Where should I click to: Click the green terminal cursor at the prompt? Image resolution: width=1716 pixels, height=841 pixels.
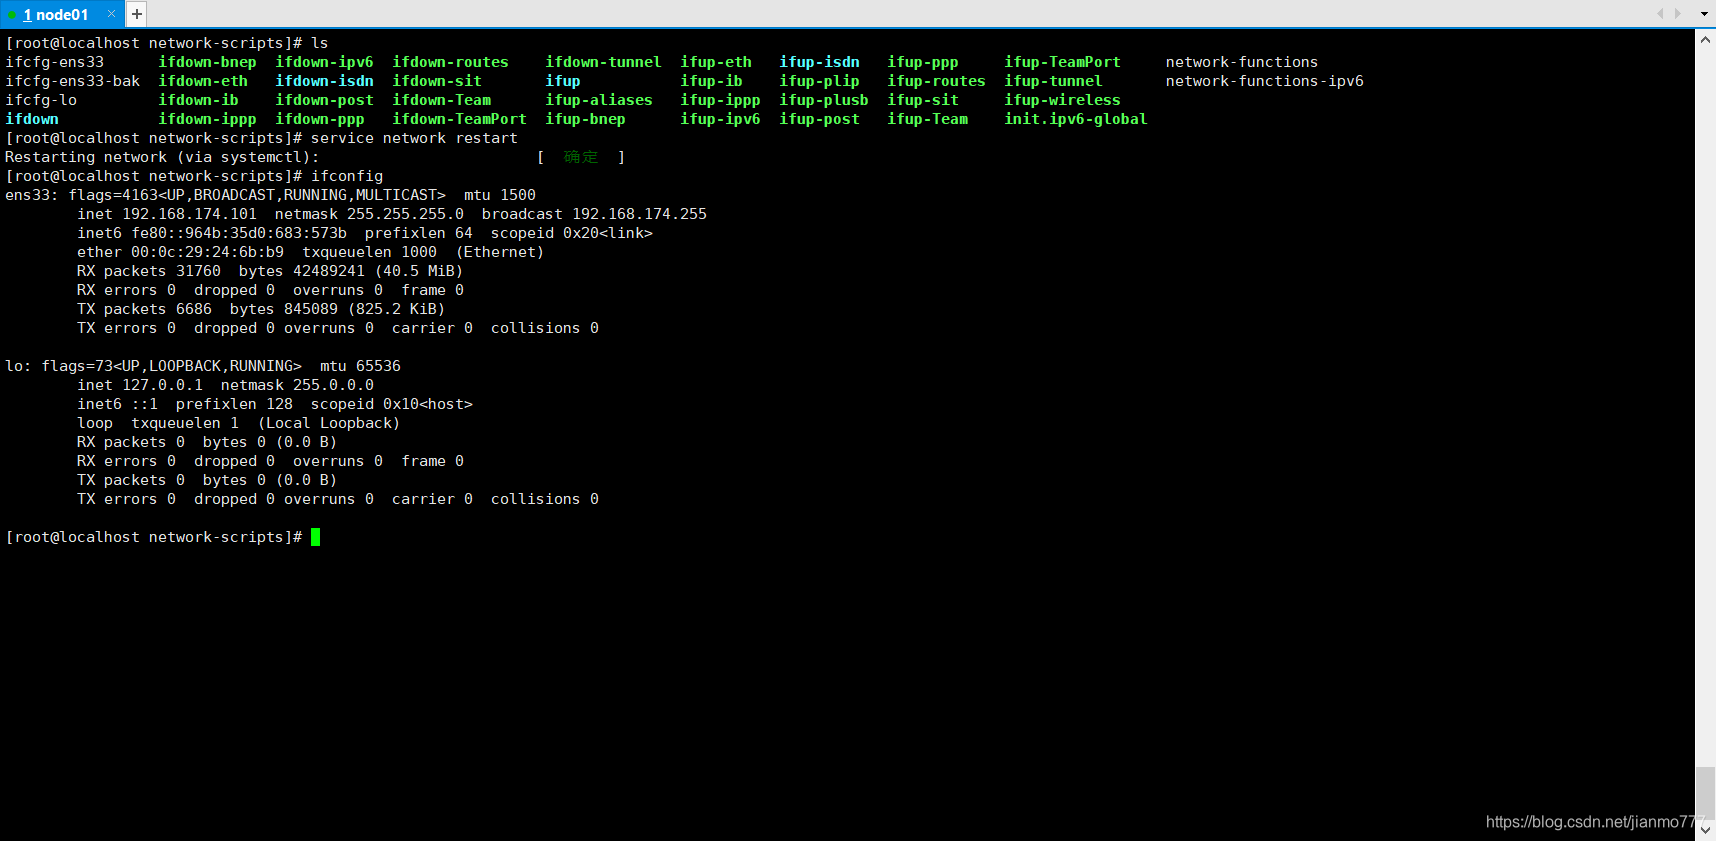pos(315,537)
